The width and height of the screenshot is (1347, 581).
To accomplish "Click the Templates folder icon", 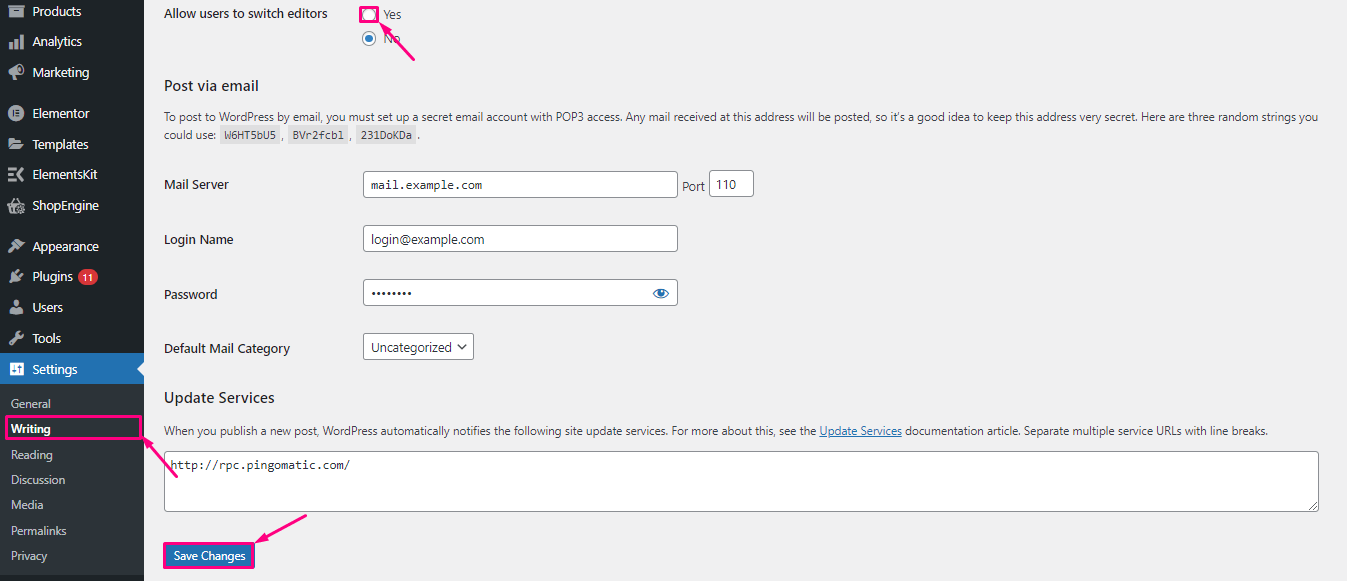I will (16, 144).
